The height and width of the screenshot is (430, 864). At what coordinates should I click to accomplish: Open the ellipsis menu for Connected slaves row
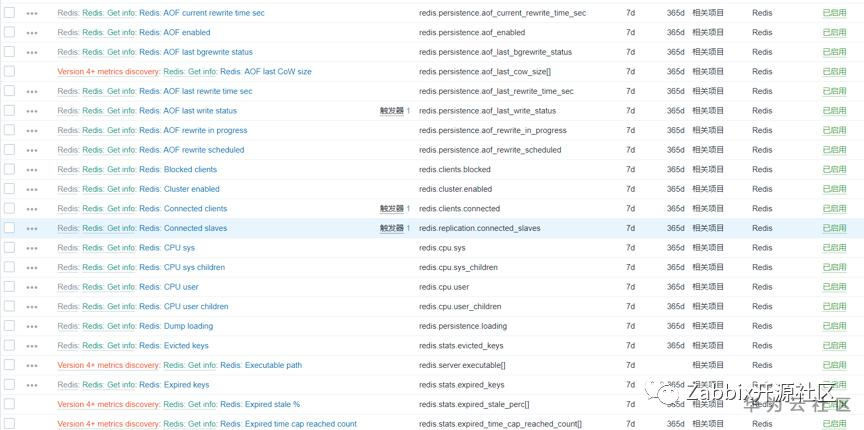tap(32, 229)
